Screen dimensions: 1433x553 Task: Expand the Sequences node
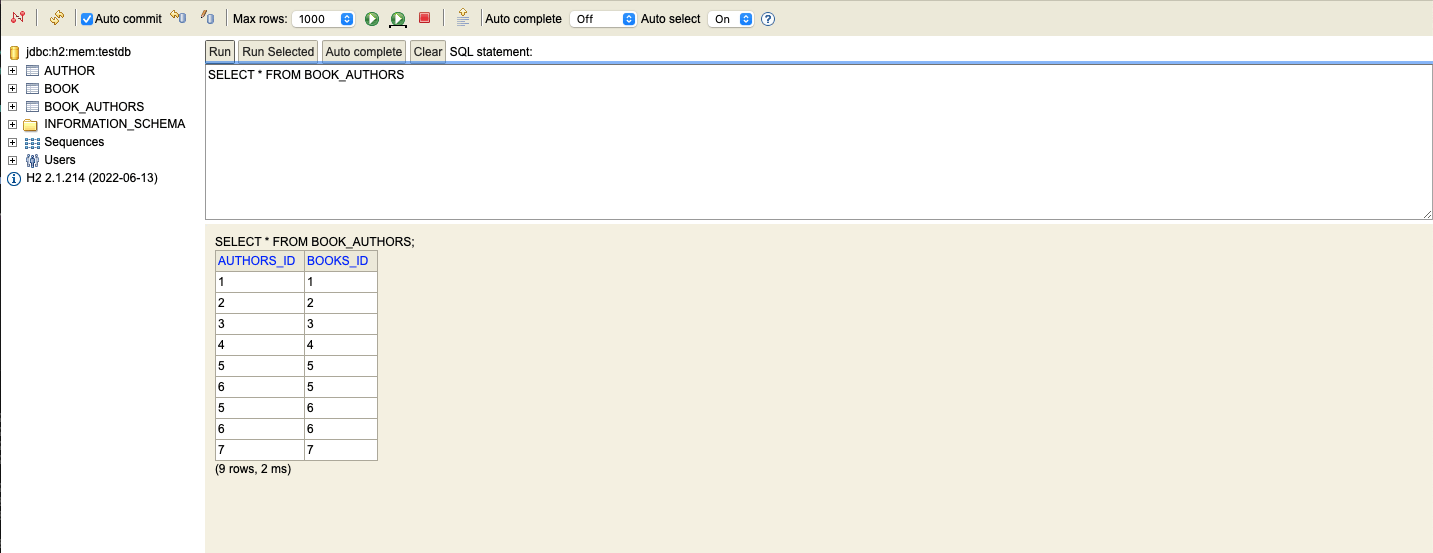(x=13, y=142)
